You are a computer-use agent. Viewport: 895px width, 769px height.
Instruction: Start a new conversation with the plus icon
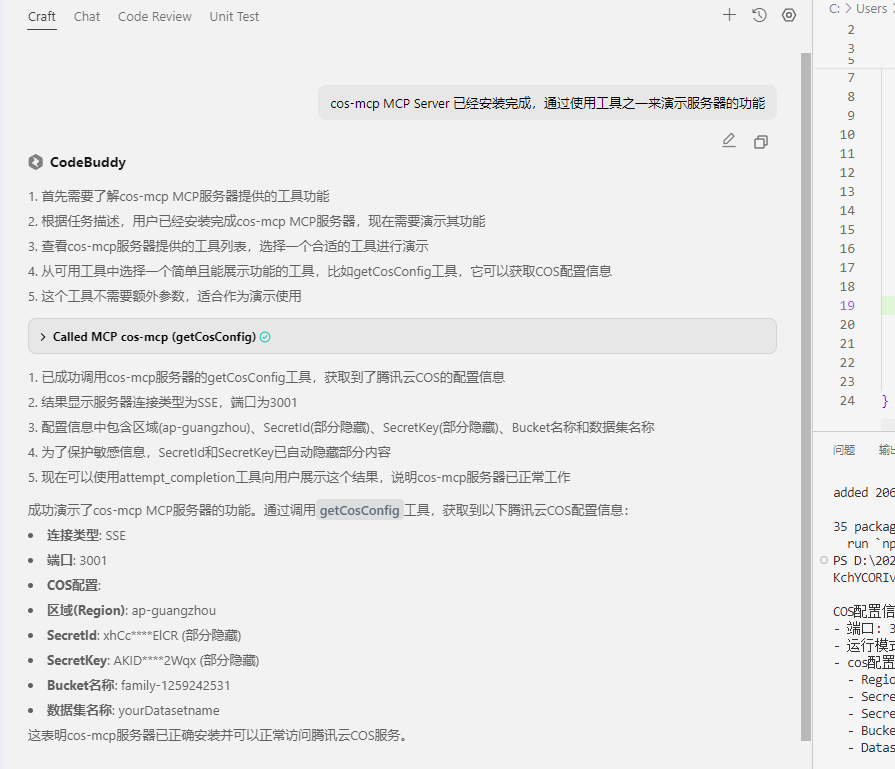[729, 15]
